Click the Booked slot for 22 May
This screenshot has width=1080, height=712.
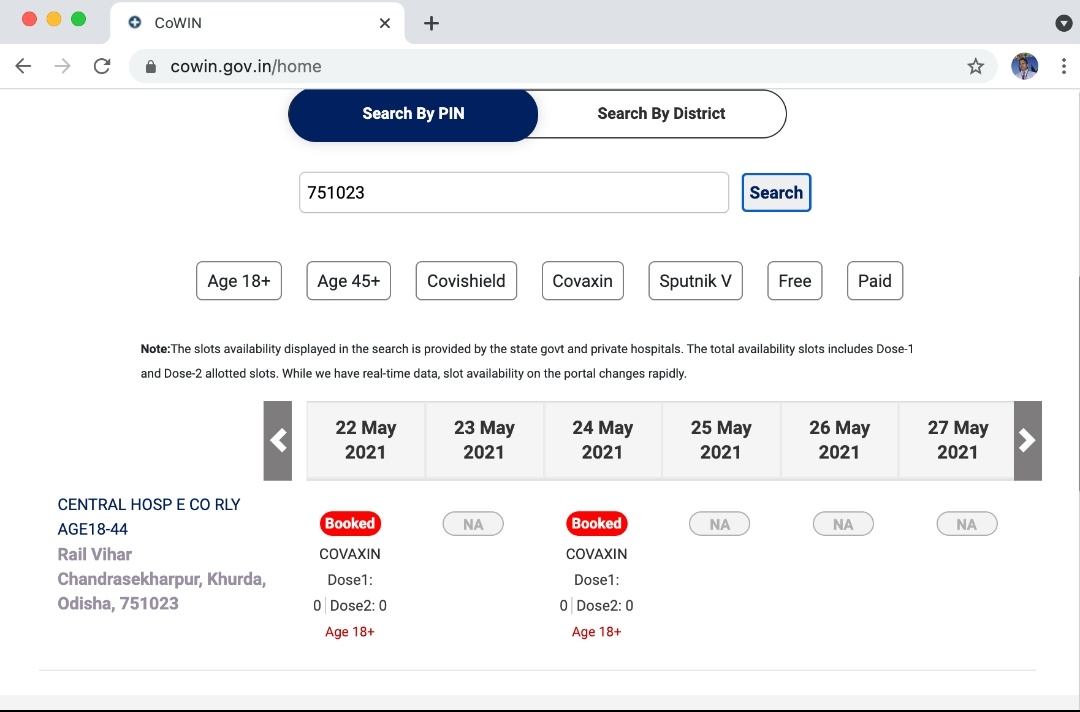pyautogui.click(x=350, y=523)
